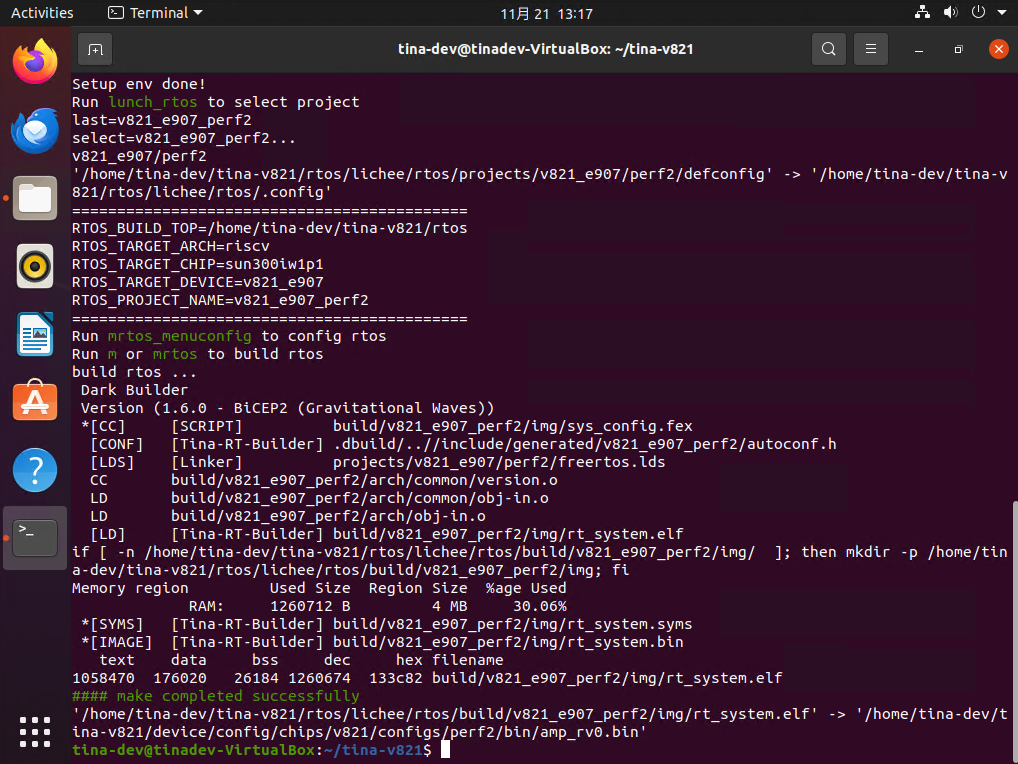Screen dimensions: 1018x764
Task: Open a new terminal tab
Action: [x=94, y=49]
